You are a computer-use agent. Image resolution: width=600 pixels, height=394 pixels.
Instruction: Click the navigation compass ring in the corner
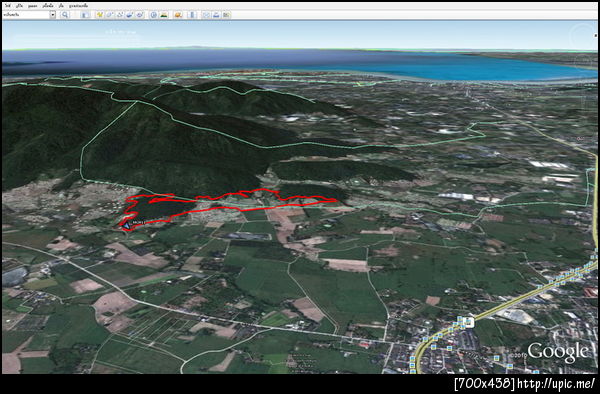(582, 37)
